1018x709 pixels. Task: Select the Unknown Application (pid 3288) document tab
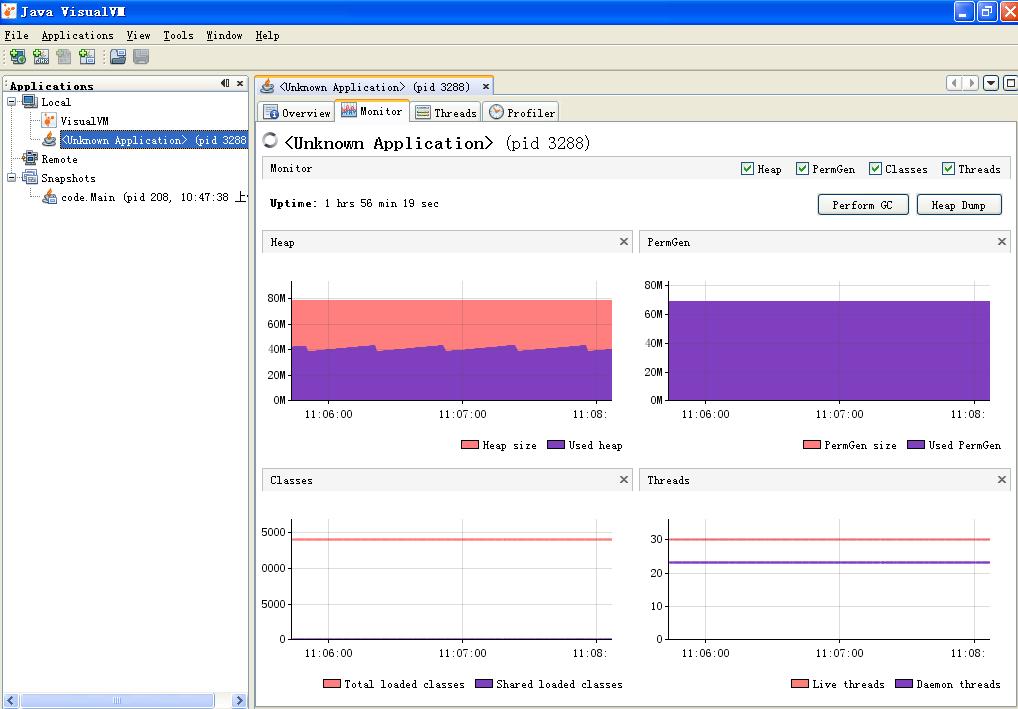373,86
